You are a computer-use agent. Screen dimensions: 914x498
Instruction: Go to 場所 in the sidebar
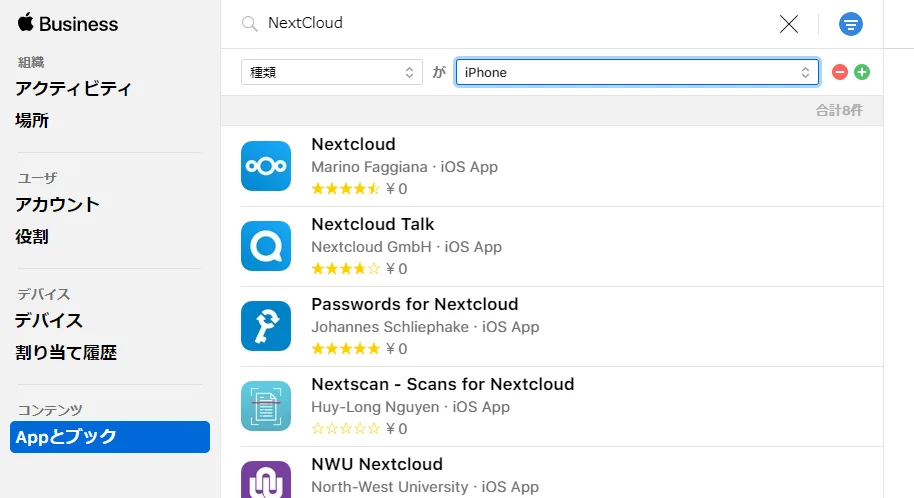(32, 121)
